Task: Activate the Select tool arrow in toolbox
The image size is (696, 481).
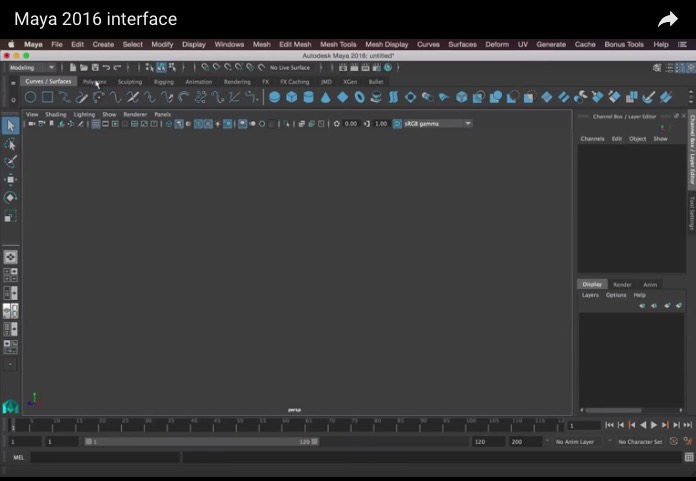Action: coord(10,125)
